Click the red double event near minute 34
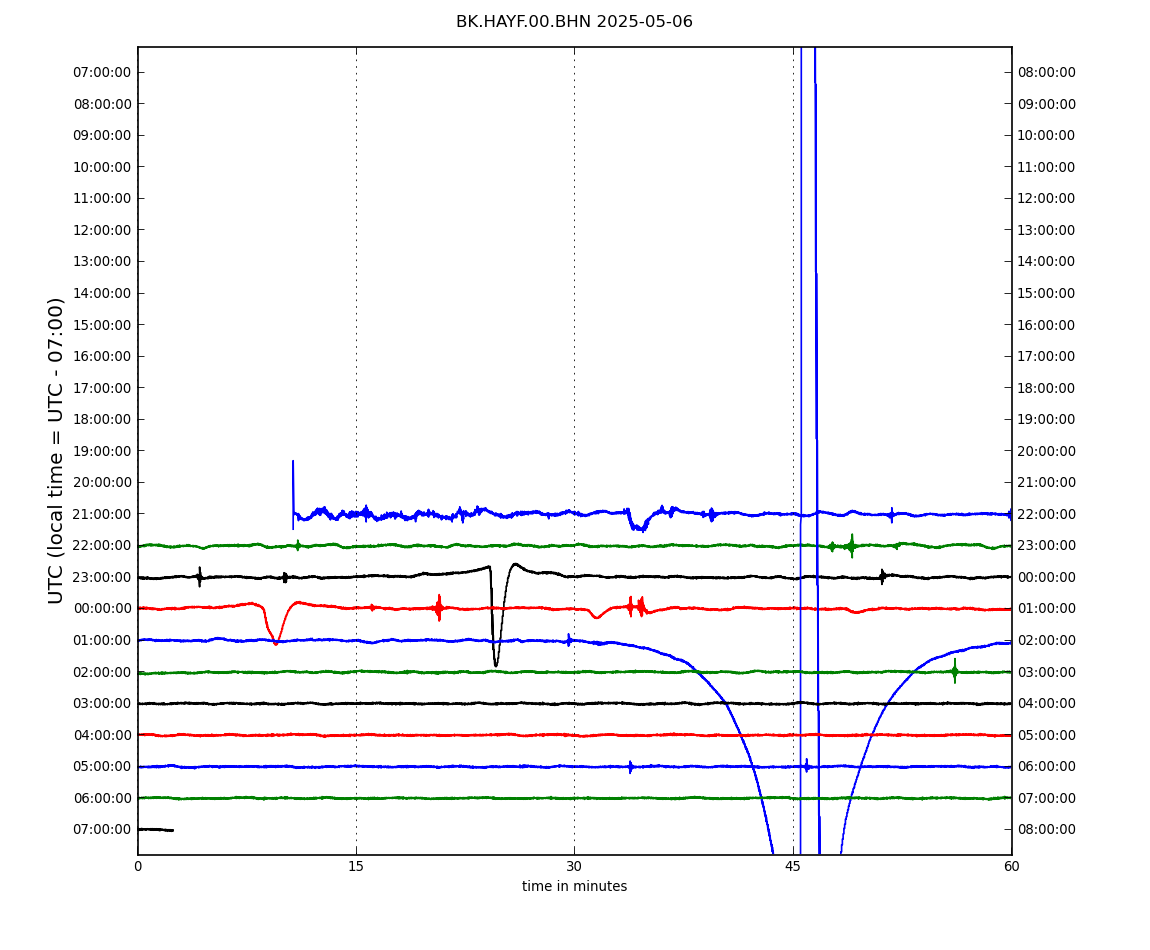 636,607
